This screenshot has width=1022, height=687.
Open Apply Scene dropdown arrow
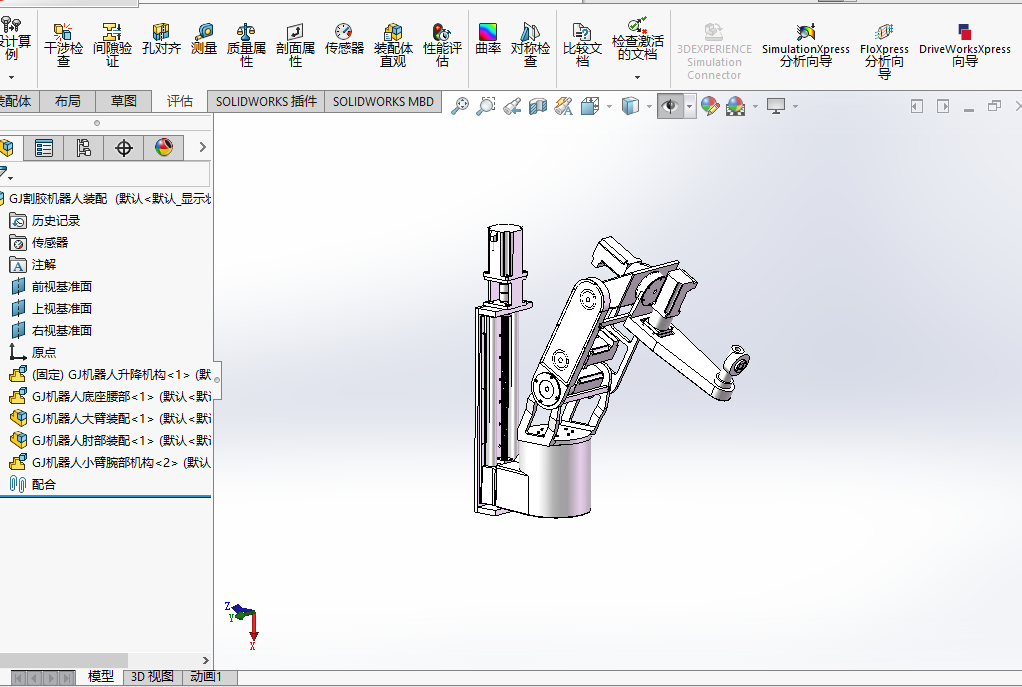(755, 106)
